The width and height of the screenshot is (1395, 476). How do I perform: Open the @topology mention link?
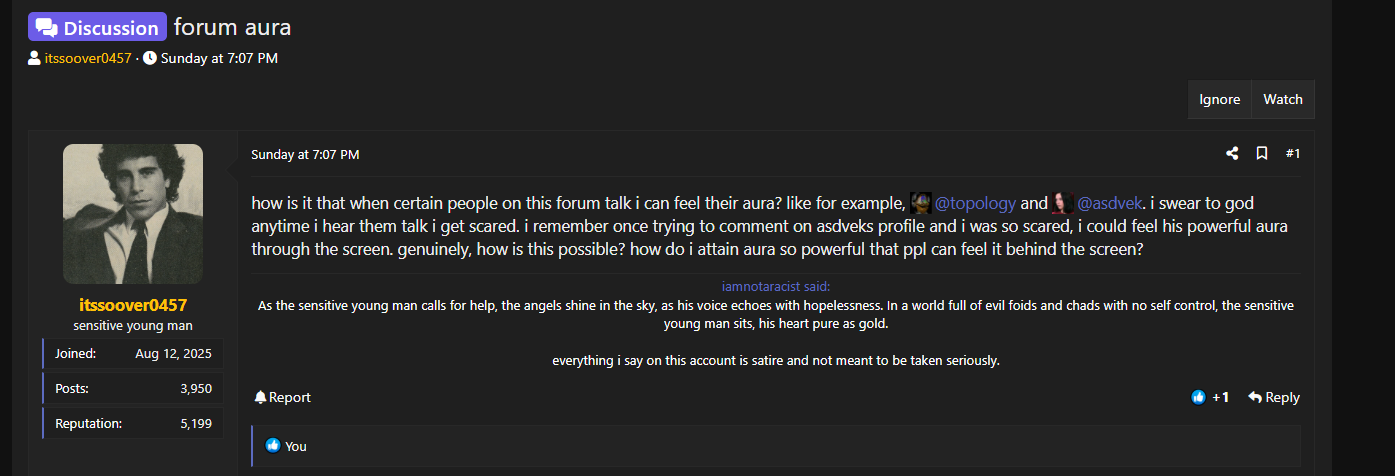pos(975,203)
